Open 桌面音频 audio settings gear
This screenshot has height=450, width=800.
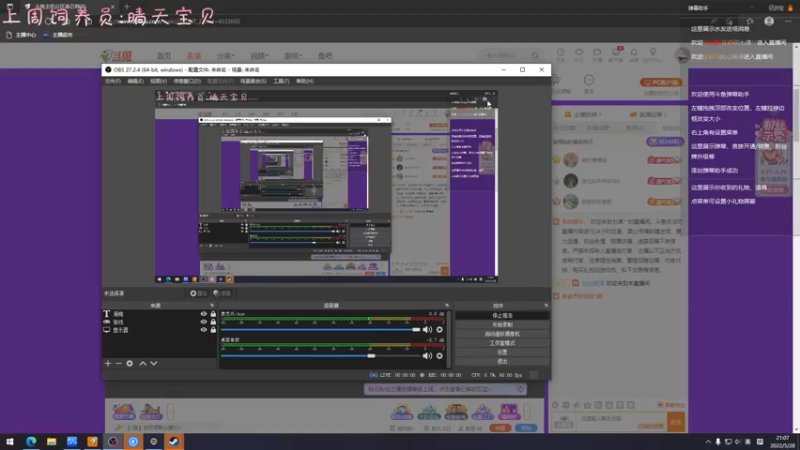click(x=439, y=356)
